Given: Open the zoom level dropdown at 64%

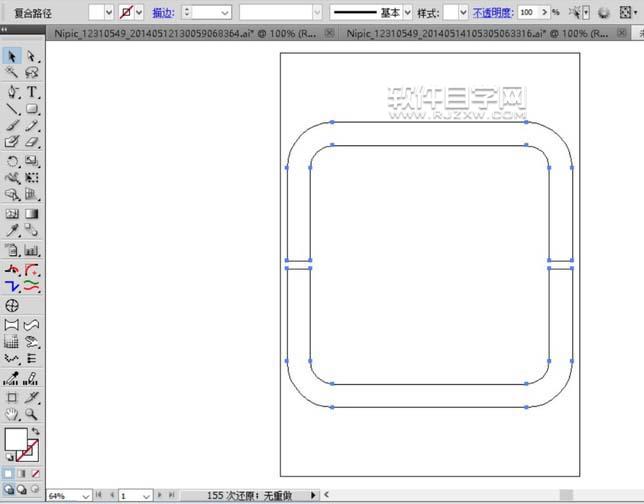Looking at the screenshot, I should [x=85, y=496].
